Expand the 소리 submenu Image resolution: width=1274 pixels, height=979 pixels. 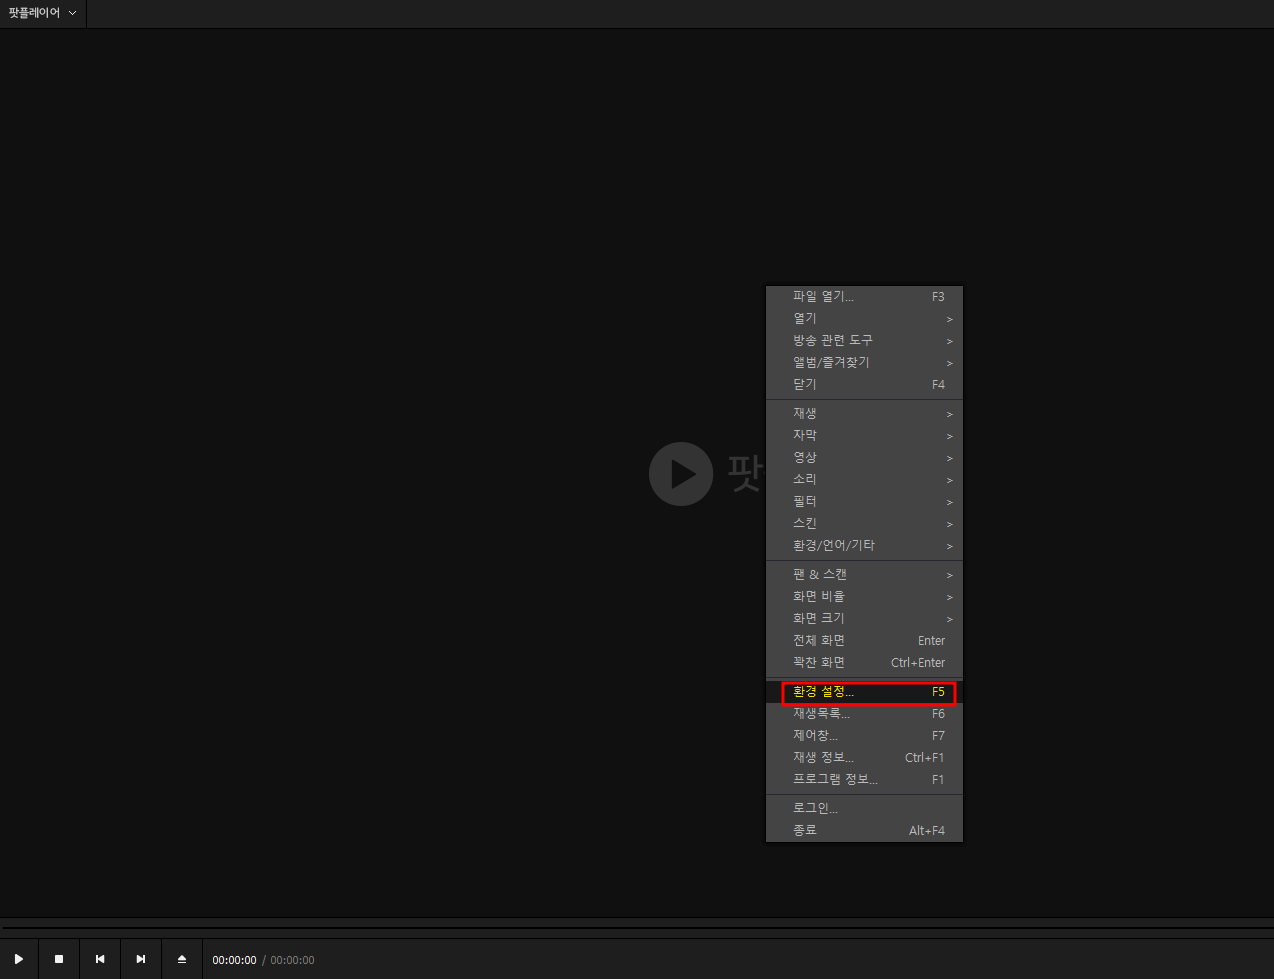[864, 480]
